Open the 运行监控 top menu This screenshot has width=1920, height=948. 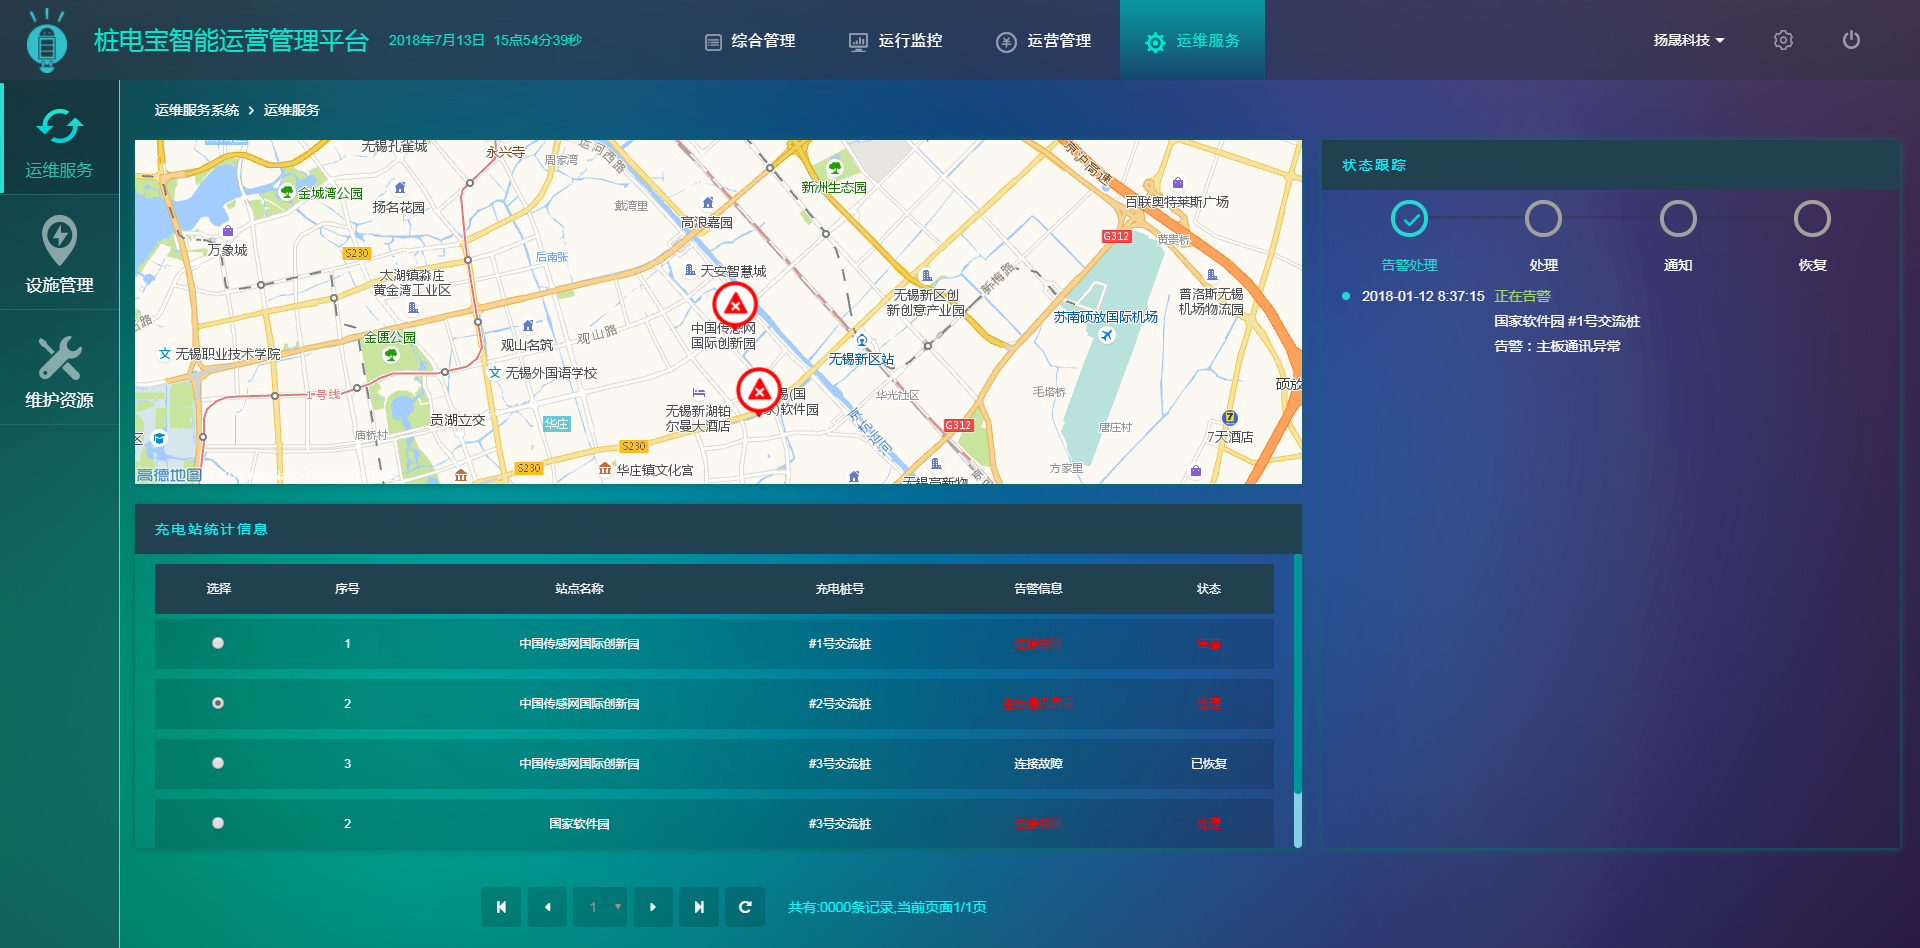tap(896, 41)
